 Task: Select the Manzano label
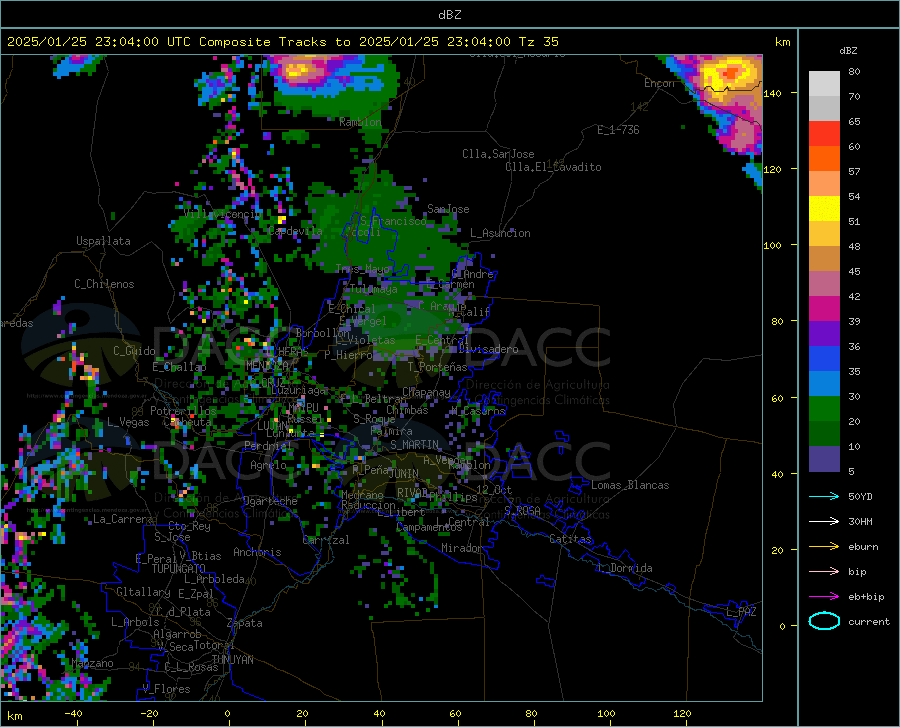click(92, 663)
